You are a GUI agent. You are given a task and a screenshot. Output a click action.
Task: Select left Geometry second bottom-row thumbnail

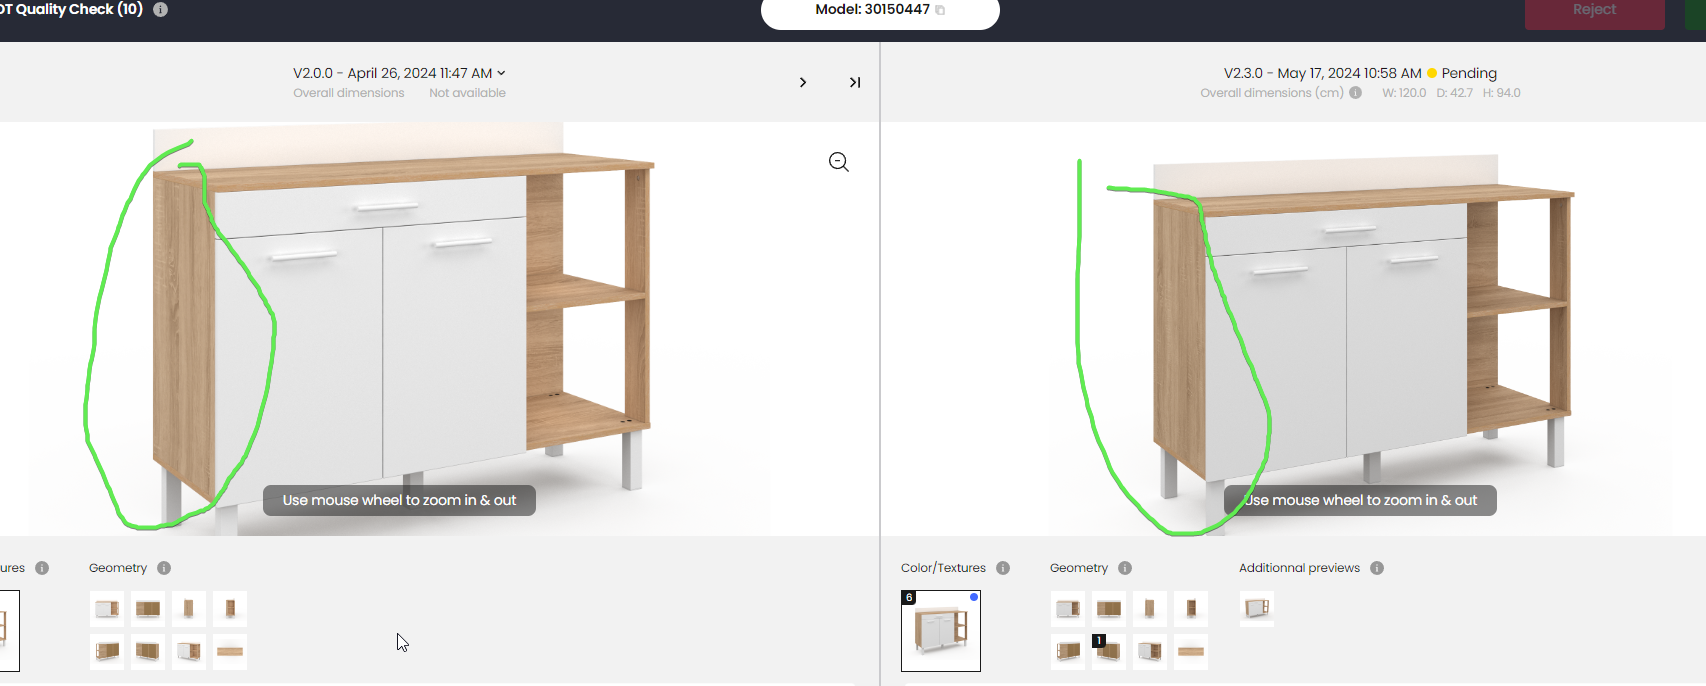[148, 651]
